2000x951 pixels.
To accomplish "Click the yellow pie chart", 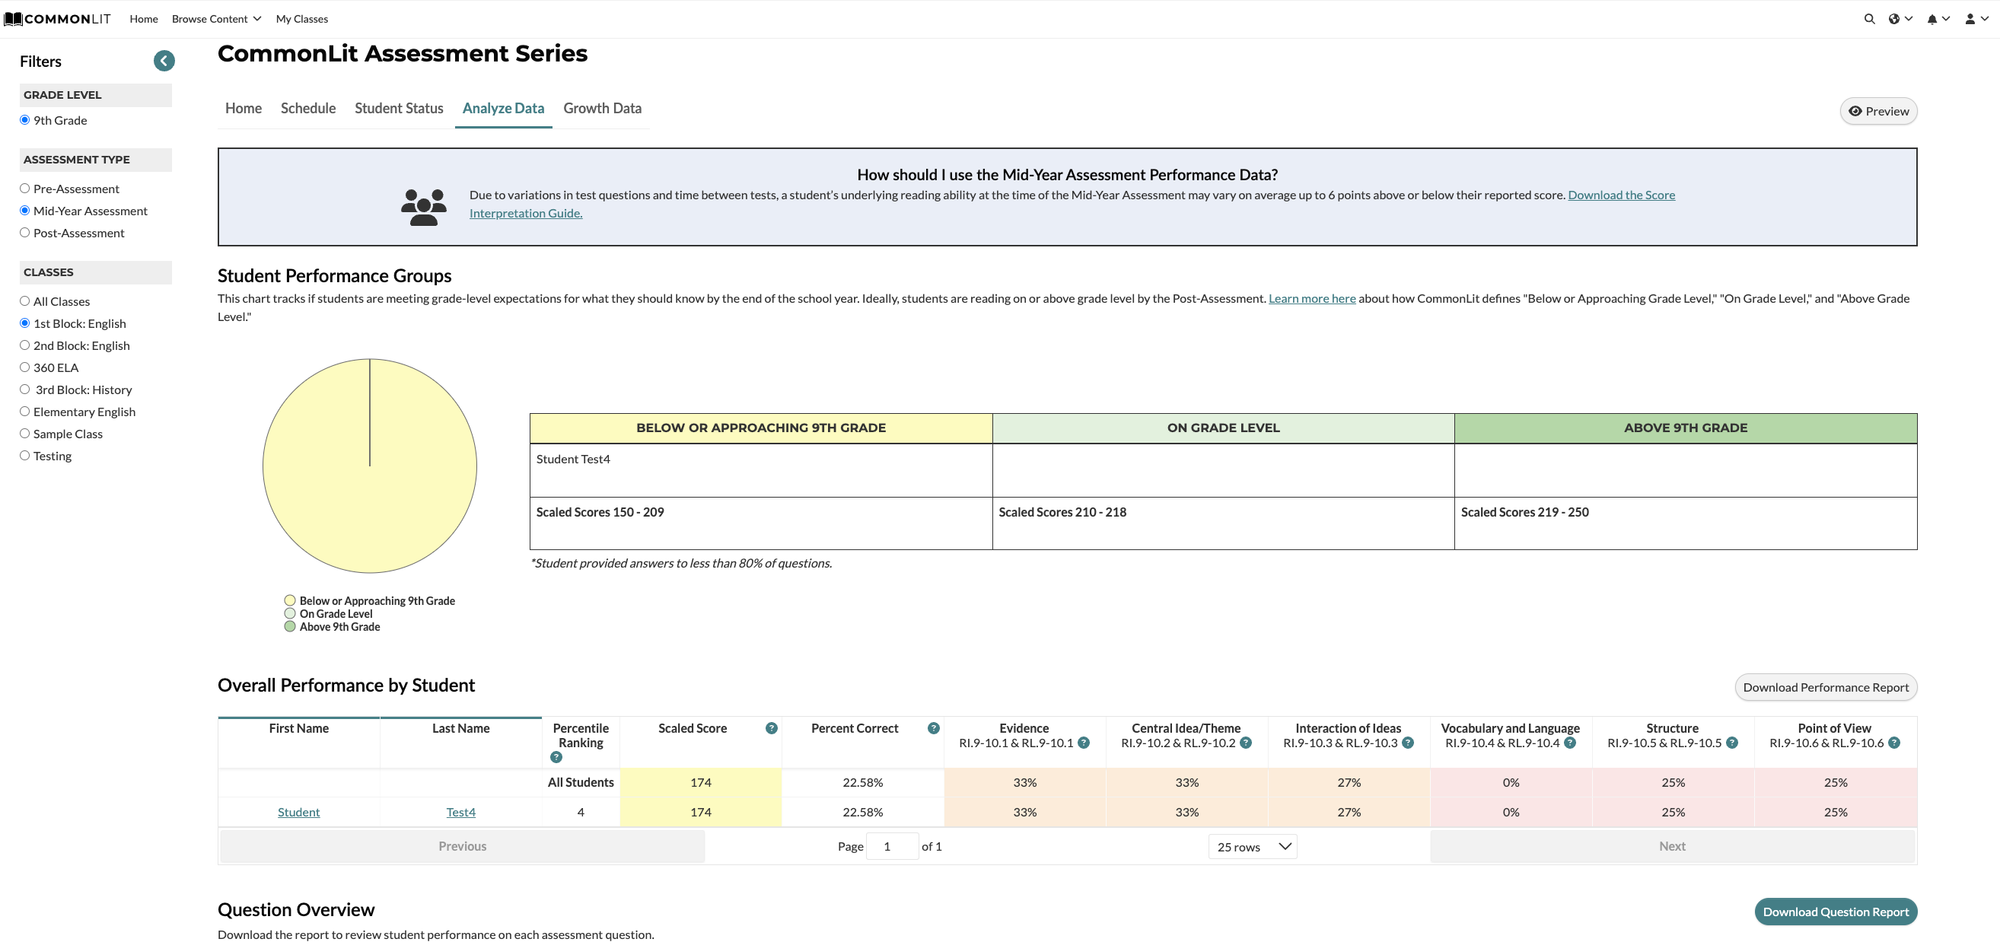I will (x=370, y=466).
